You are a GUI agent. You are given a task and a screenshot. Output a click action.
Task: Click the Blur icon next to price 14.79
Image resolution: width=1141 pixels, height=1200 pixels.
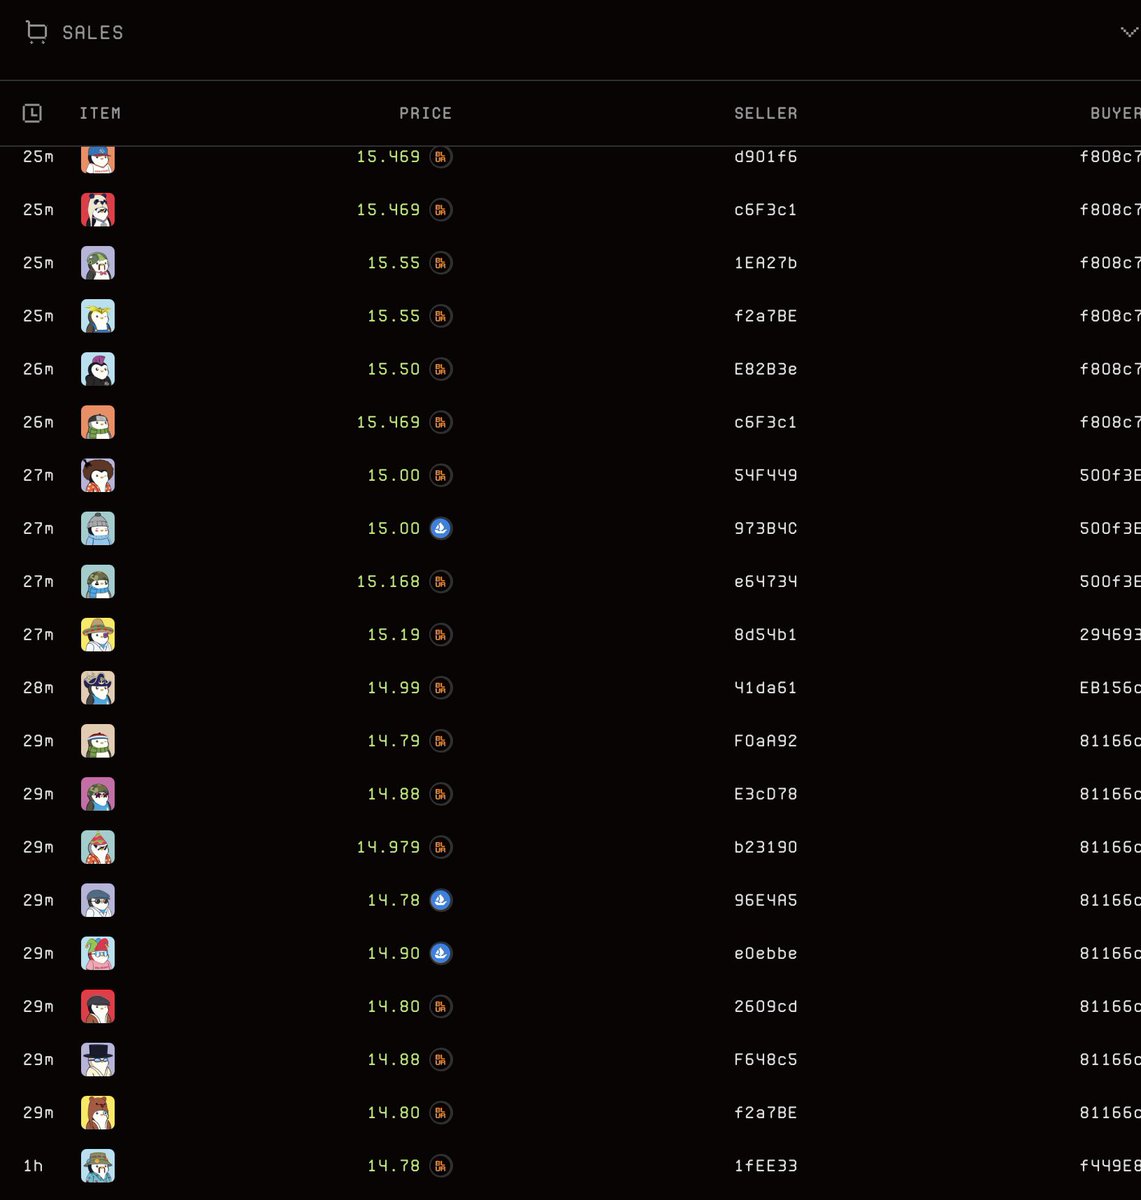(441, 741)
